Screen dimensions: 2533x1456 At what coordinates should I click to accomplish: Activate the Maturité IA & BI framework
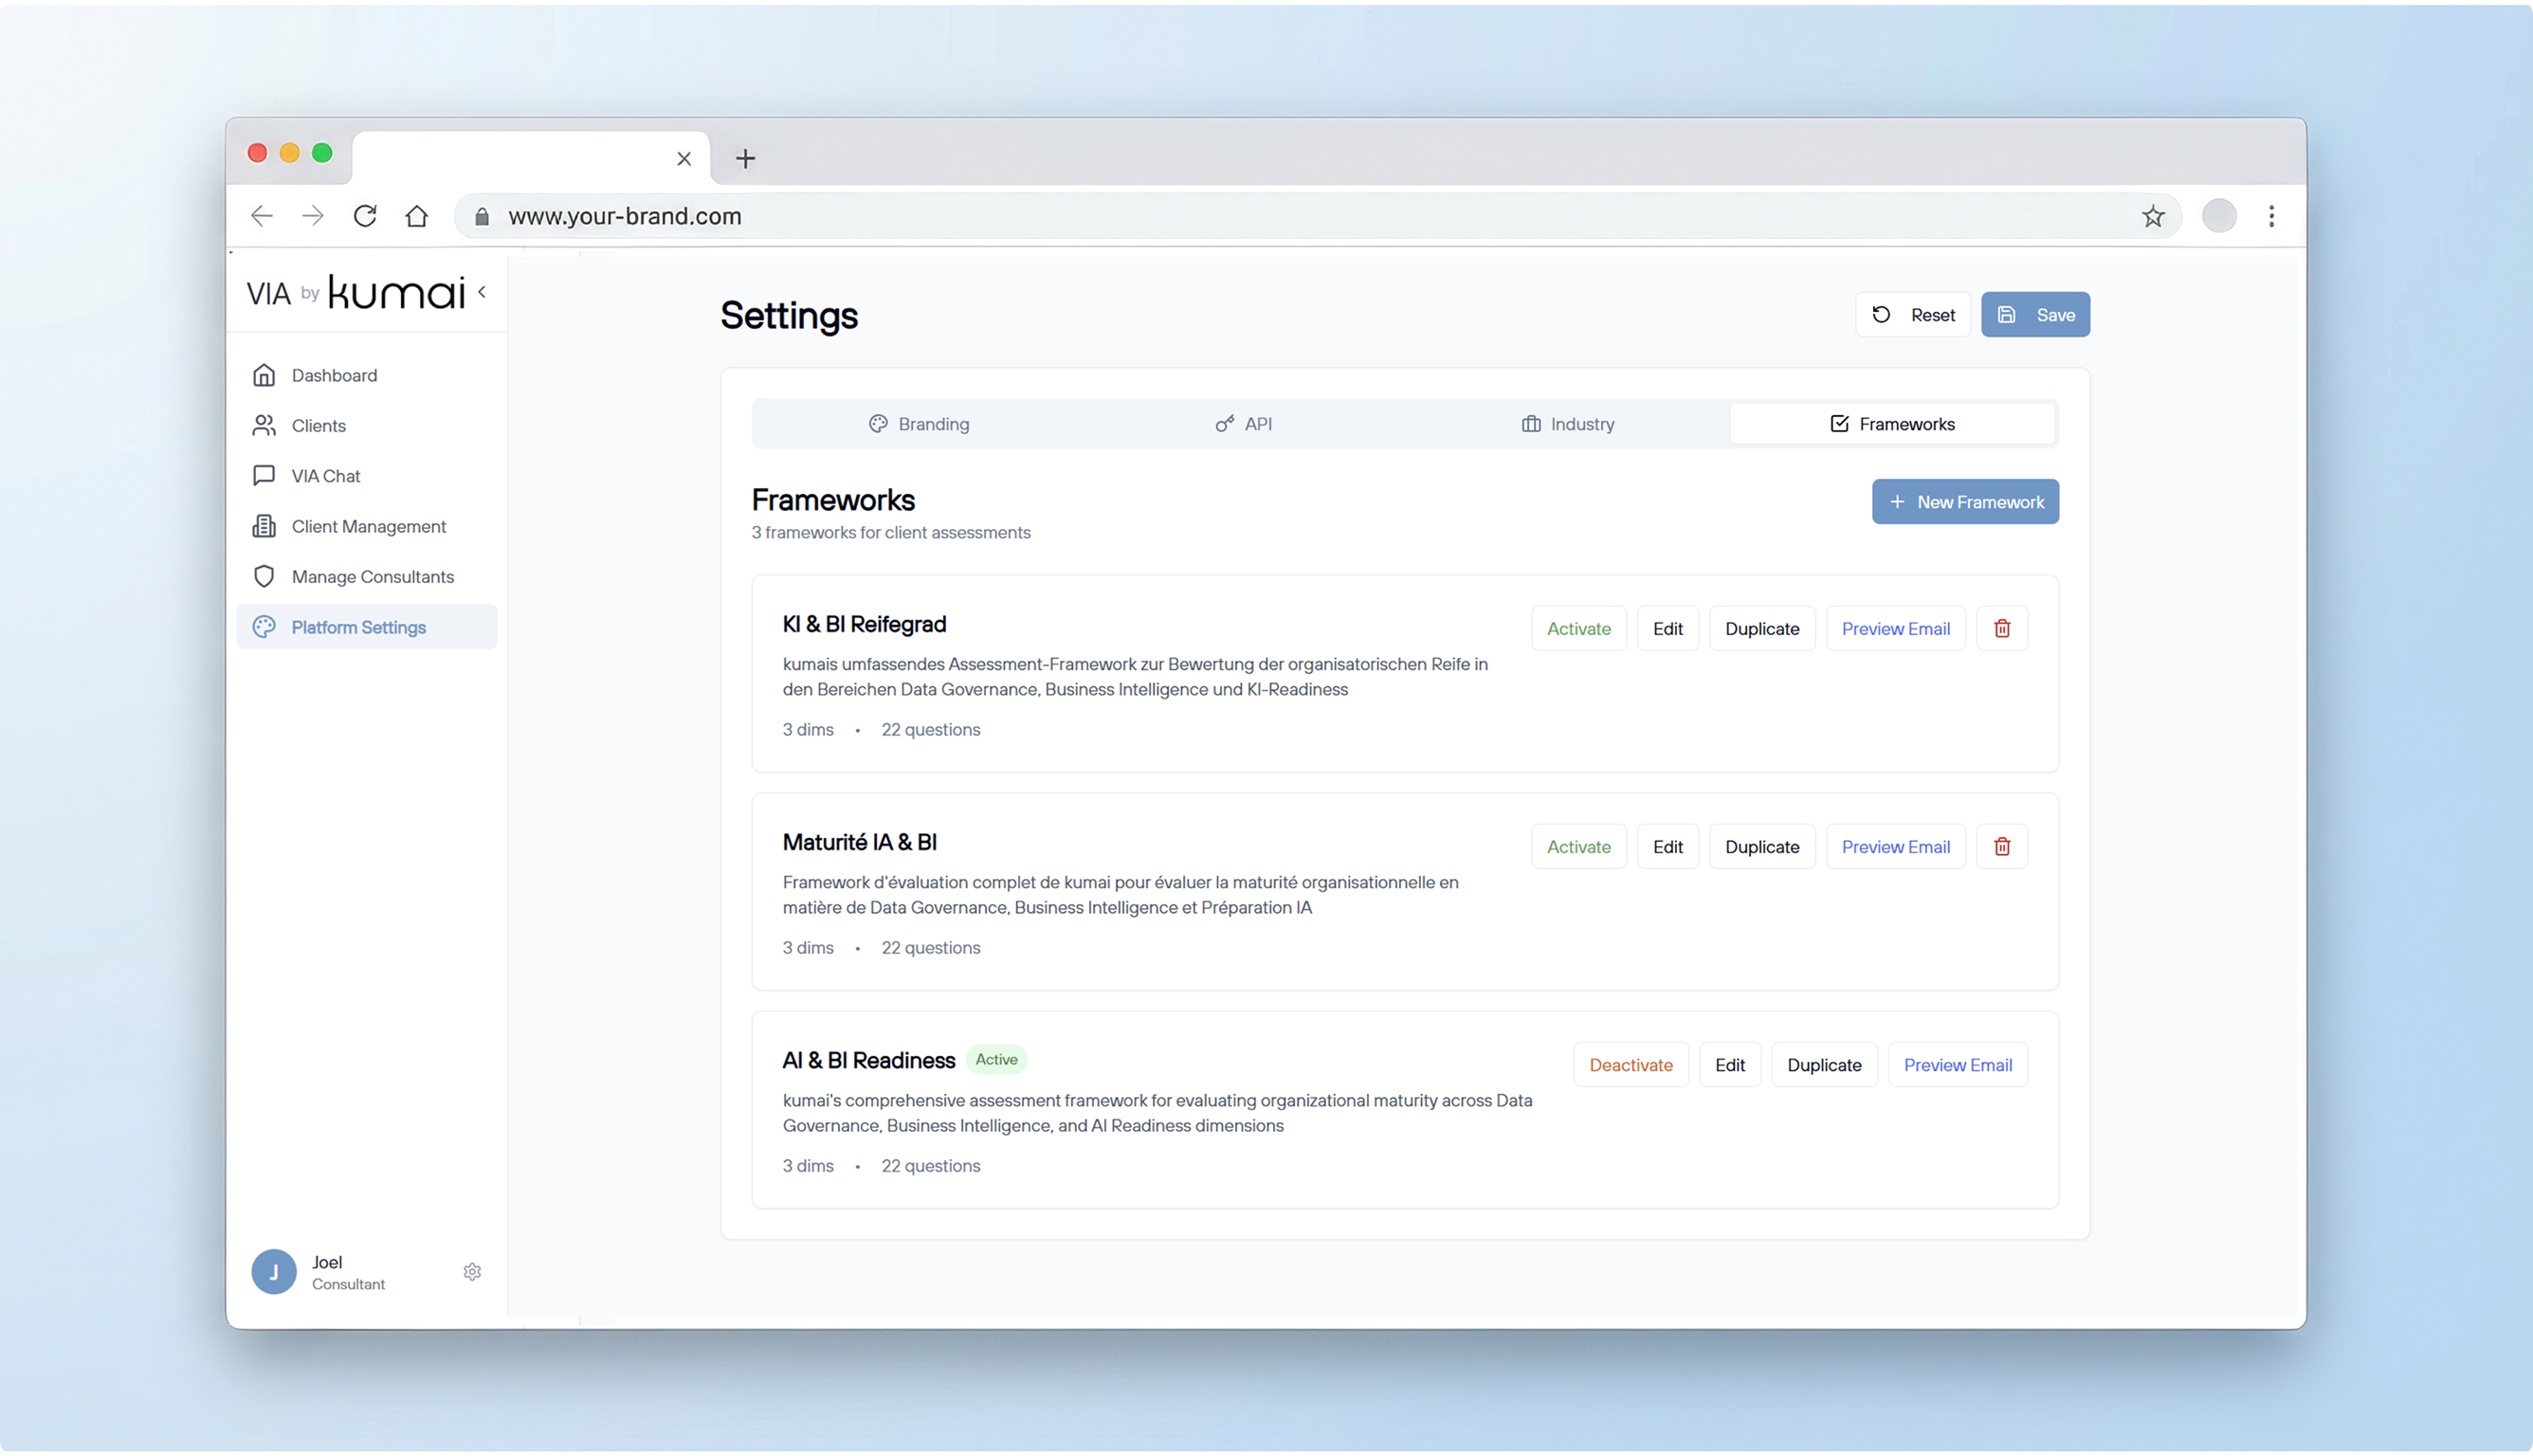(x=1578, y=846)
